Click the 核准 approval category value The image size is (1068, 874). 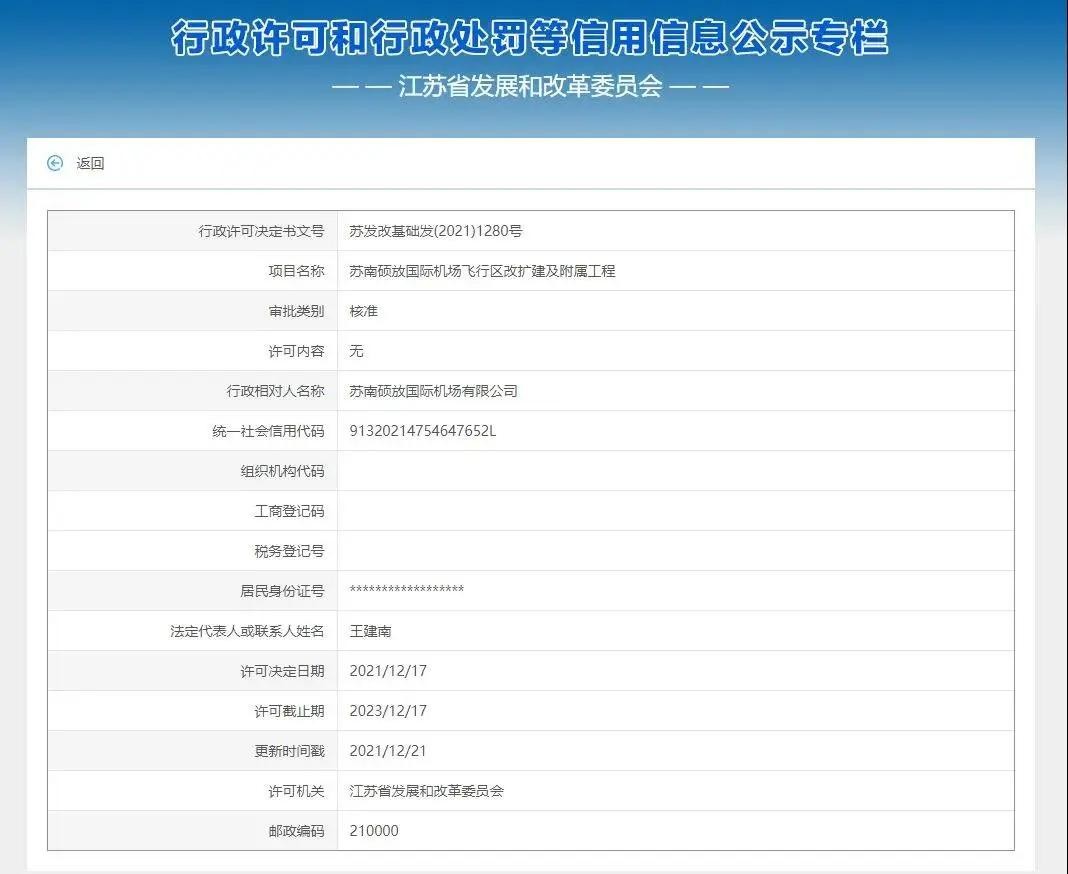[x=364, y=311]
